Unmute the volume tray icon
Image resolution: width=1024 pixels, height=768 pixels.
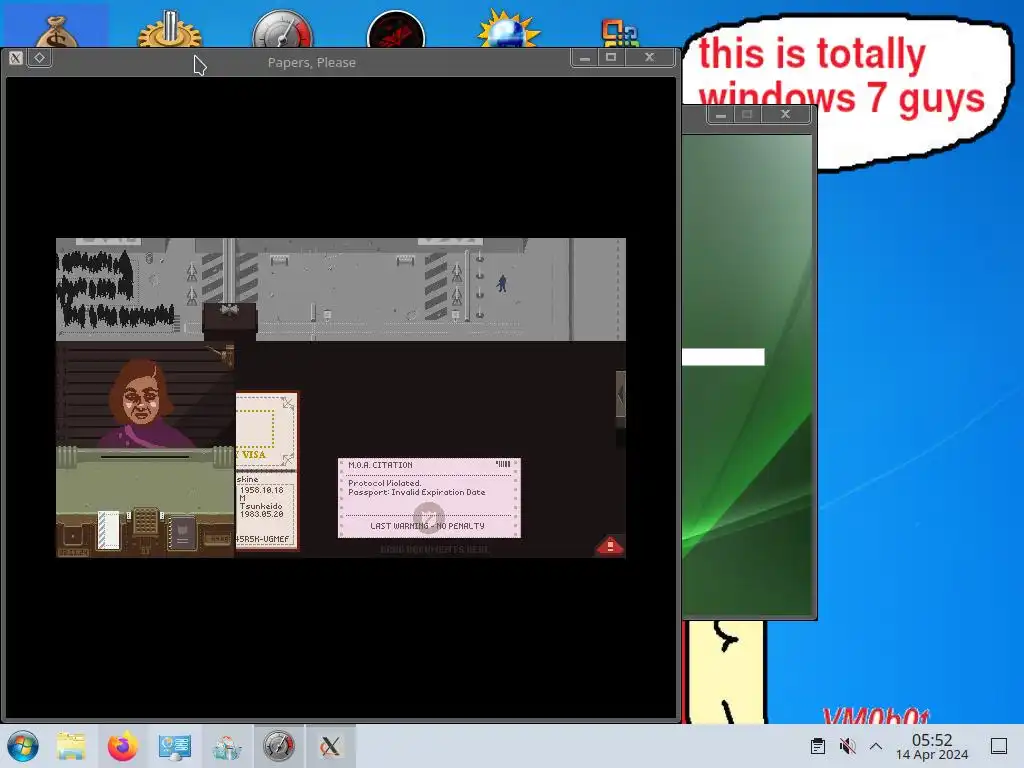tap(847, 746)
